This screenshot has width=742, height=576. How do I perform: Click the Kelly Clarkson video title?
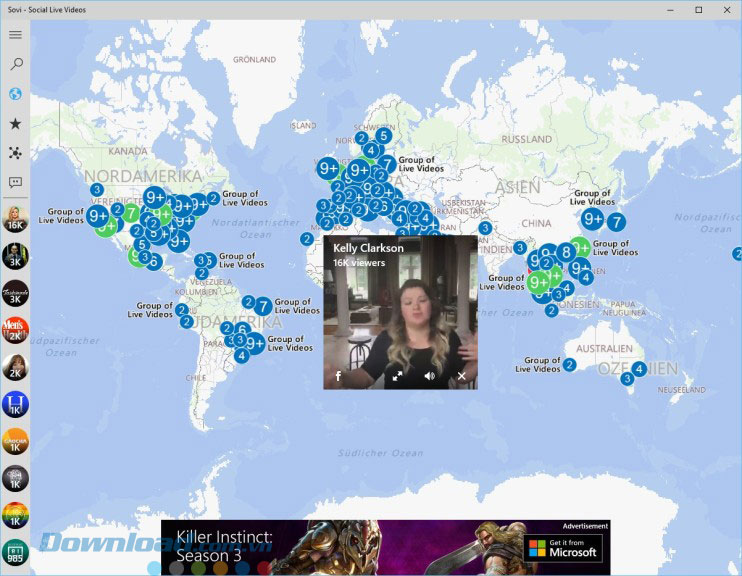[x=368, y=248]
